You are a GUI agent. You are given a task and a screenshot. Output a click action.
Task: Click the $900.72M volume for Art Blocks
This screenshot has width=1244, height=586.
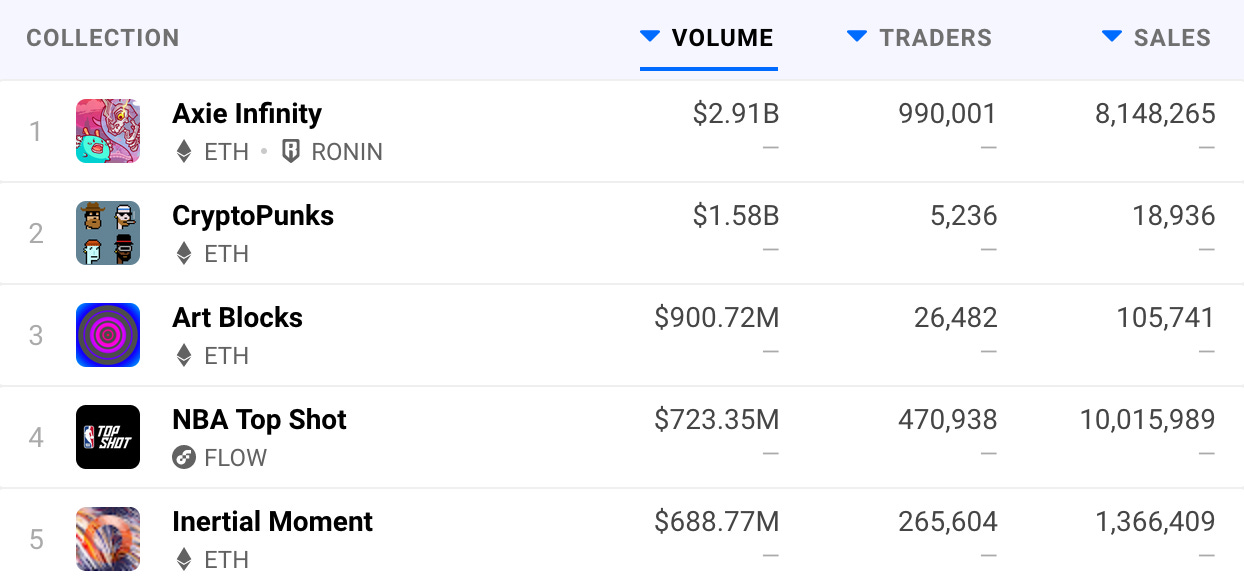click(717, 318)
